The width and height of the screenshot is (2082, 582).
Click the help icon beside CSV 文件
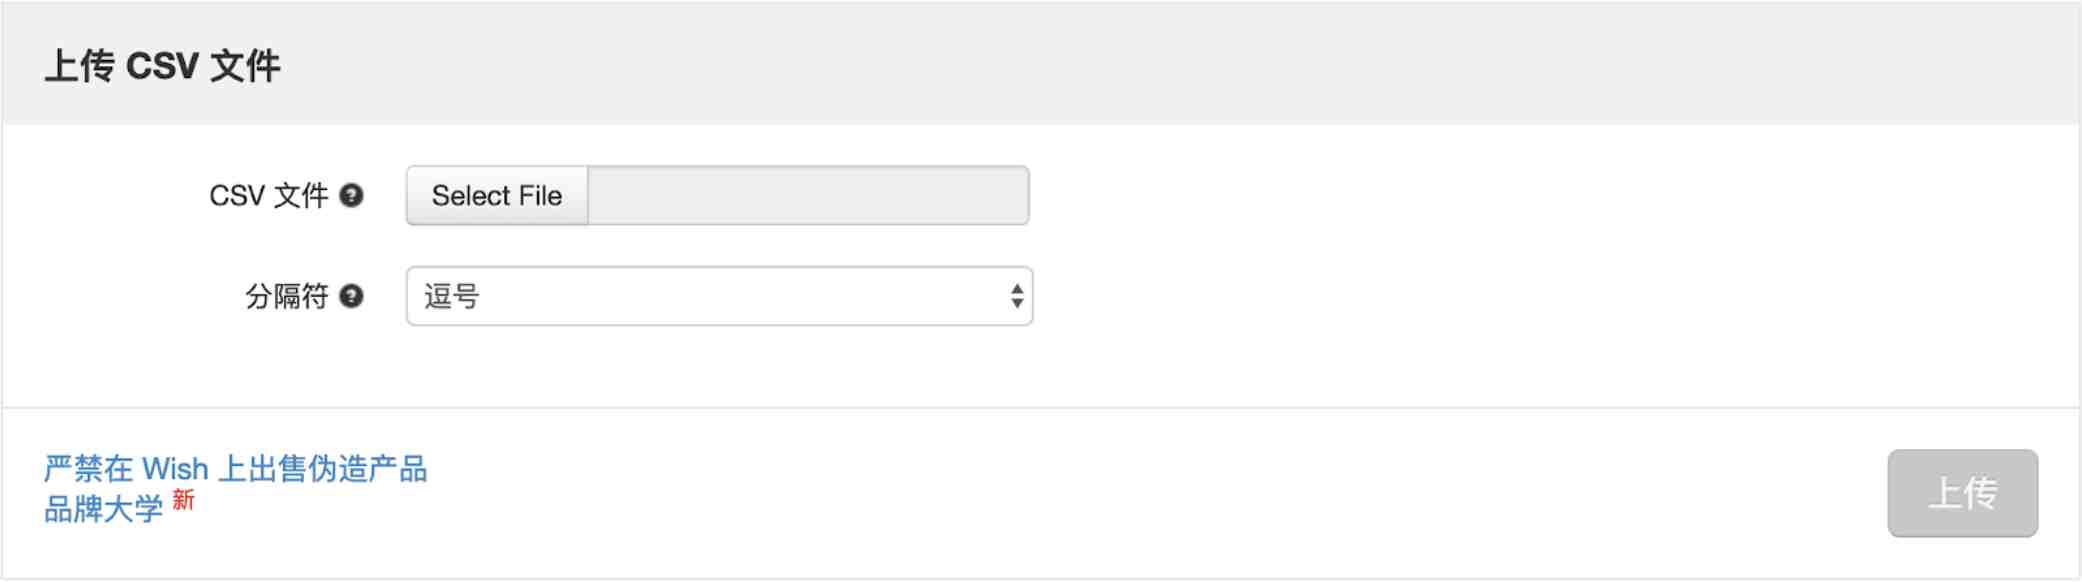[351, 195]
